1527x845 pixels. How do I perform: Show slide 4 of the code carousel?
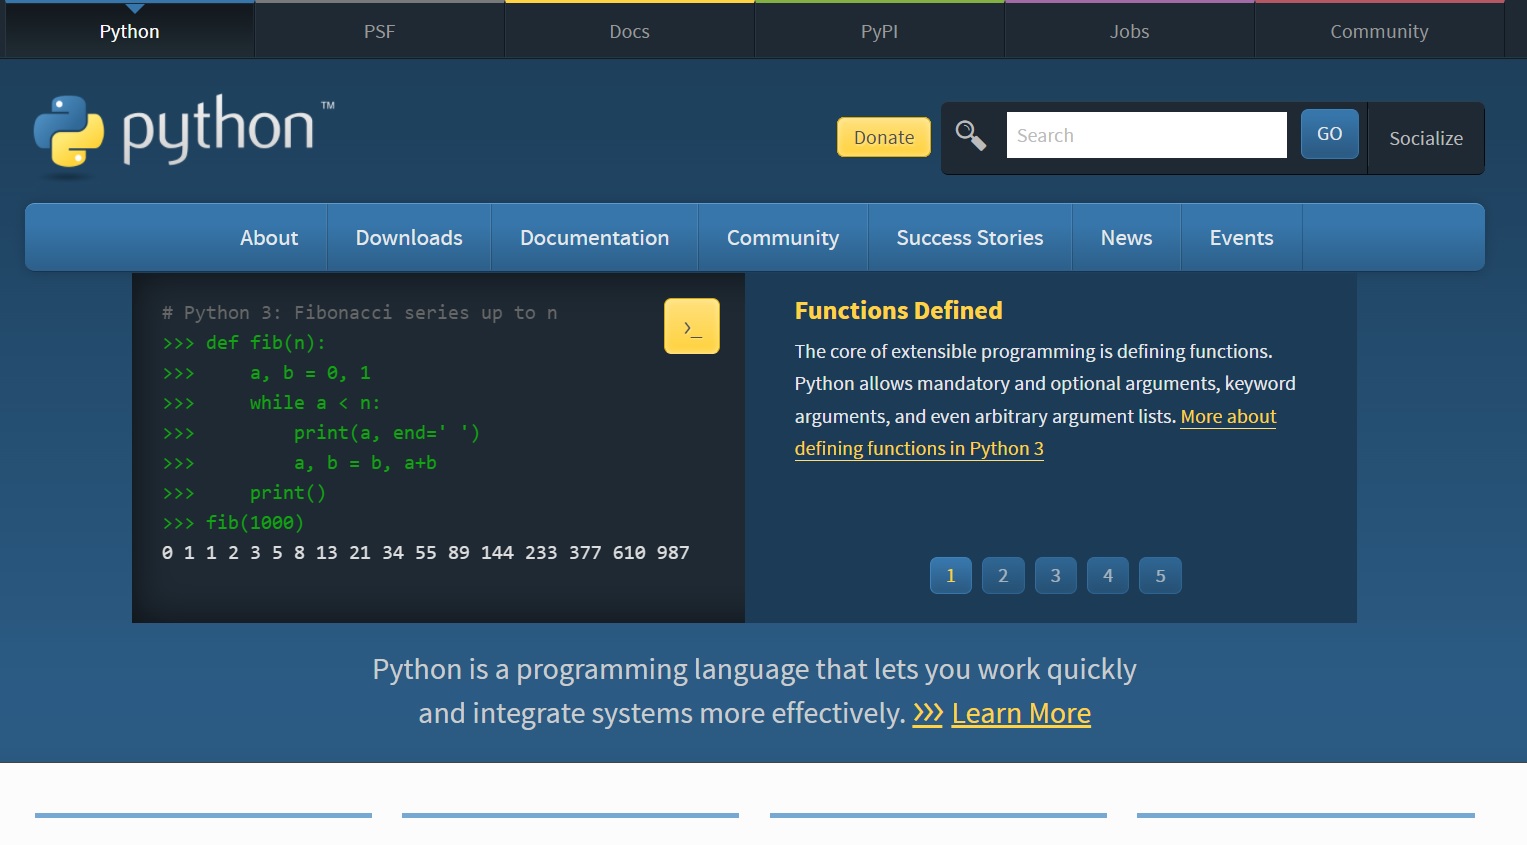tap(1108, 575)
